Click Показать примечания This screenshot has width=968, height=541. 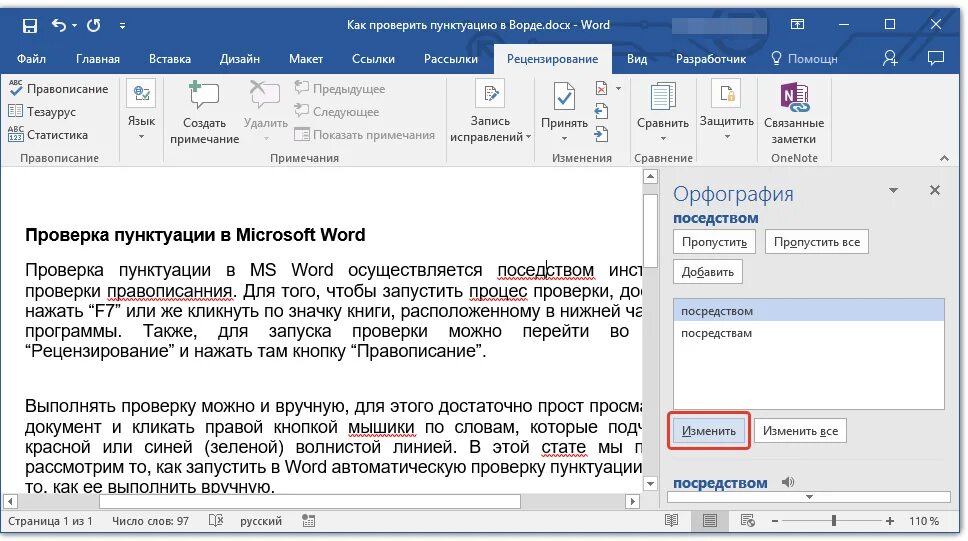click(364, 135)
